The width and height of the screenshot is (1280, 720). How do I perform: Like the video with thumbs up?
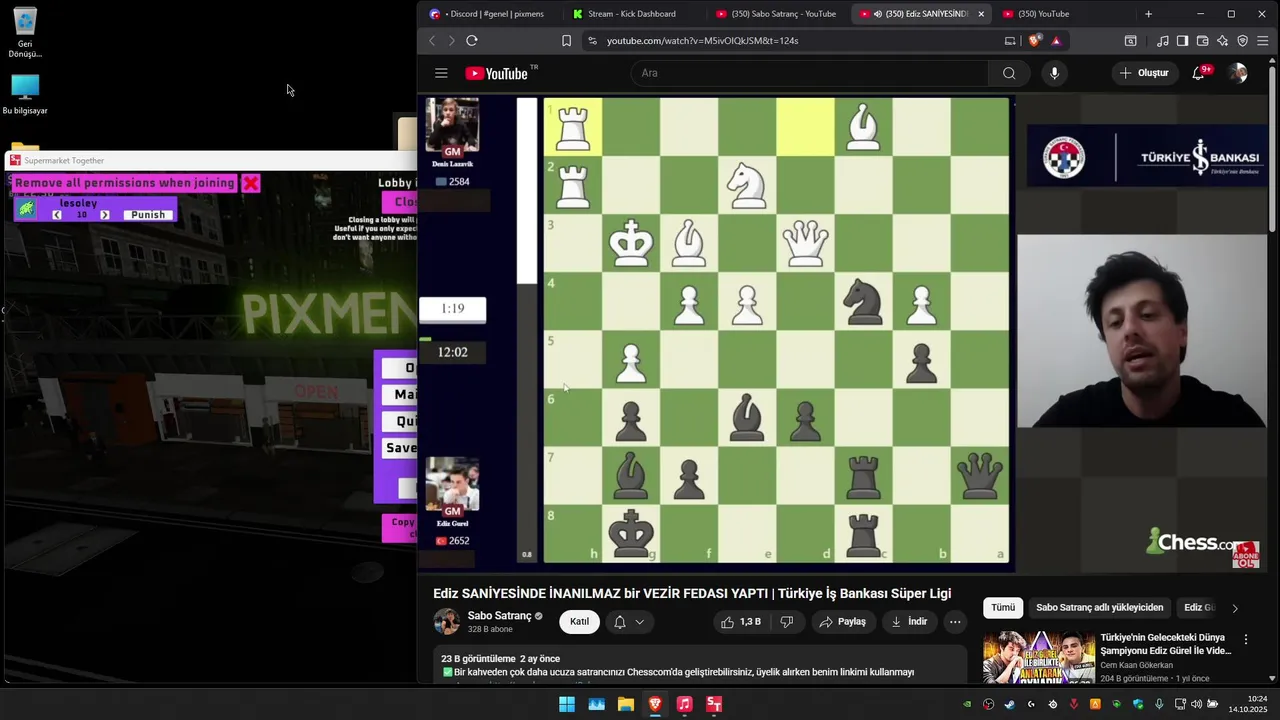740,622
